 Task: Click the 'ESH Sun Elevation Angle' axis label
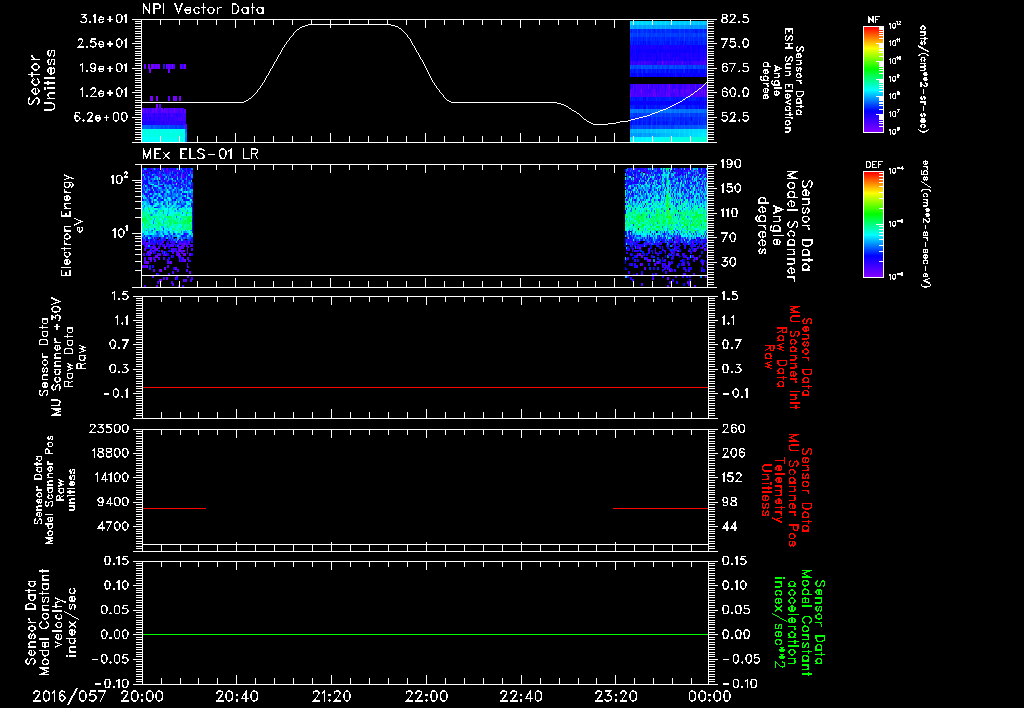(782, 80)
